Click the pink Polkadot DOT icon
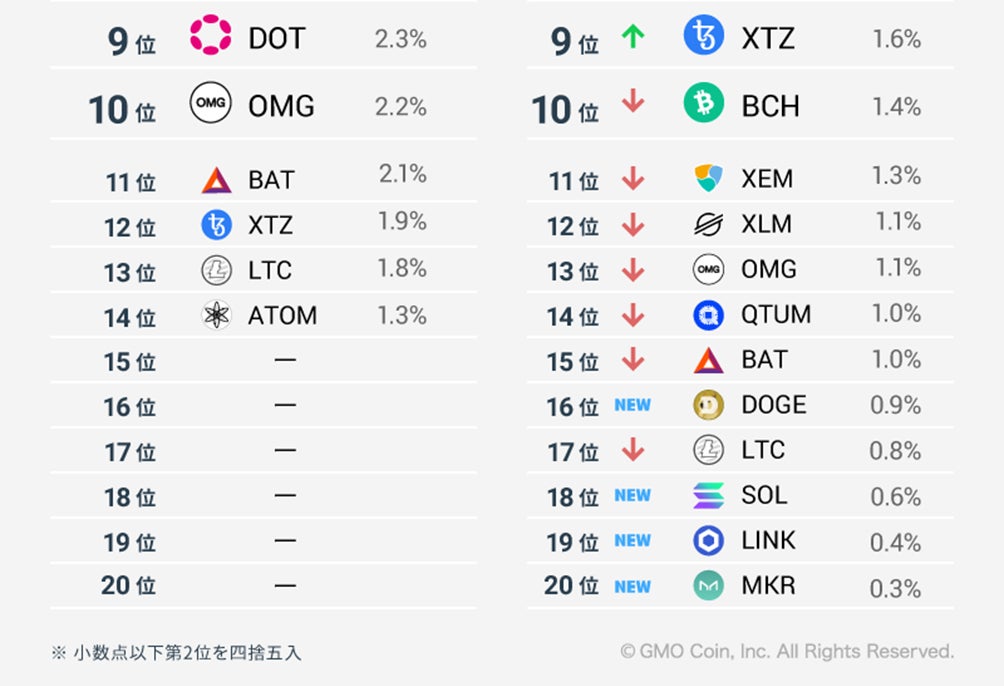Image resolution: width=1004 pixels, height=686 pixels. [x=210, y=37]
